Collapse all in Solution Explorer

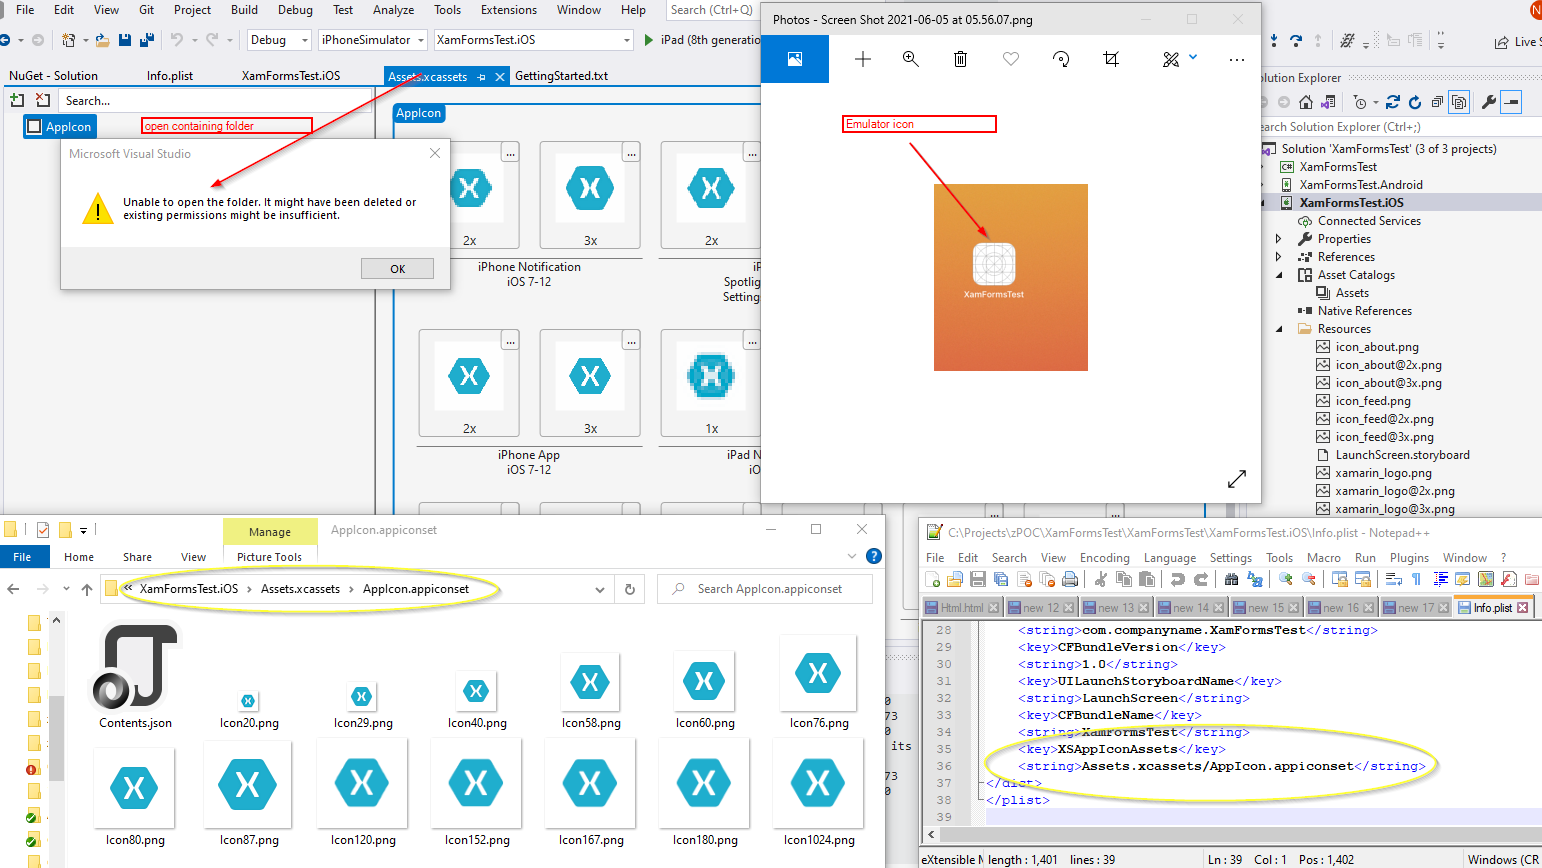[1437, 102]
